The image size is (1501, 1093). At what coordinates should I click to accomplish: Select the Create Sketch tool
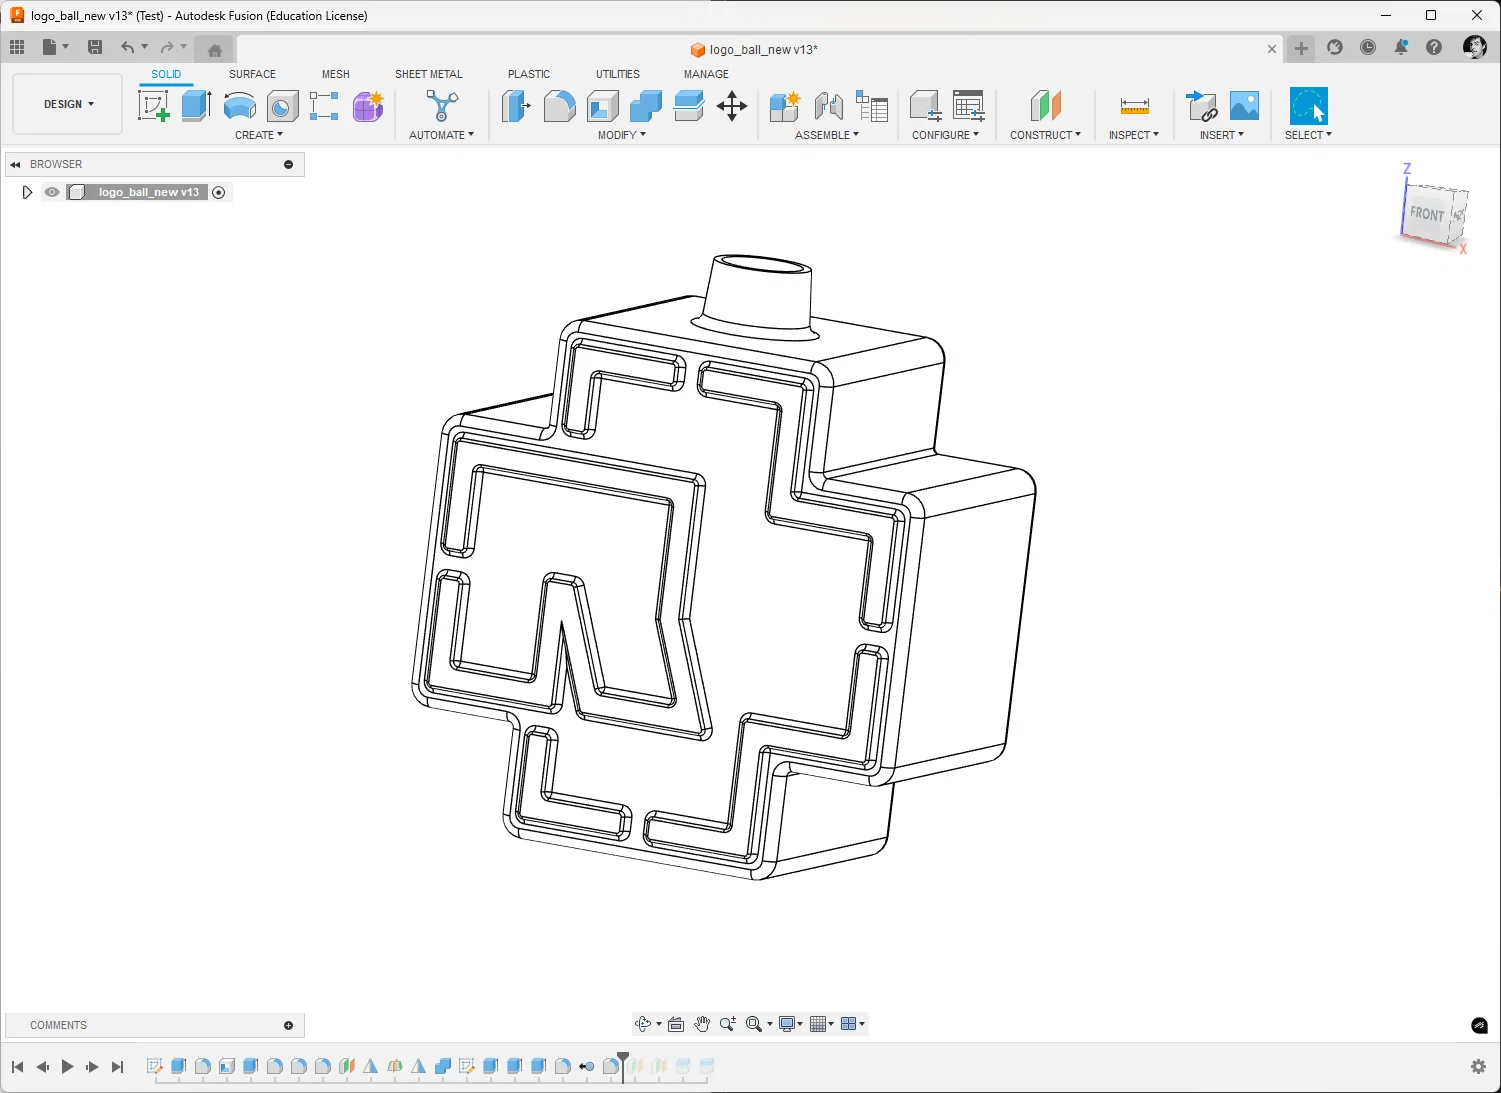point(153,106)
